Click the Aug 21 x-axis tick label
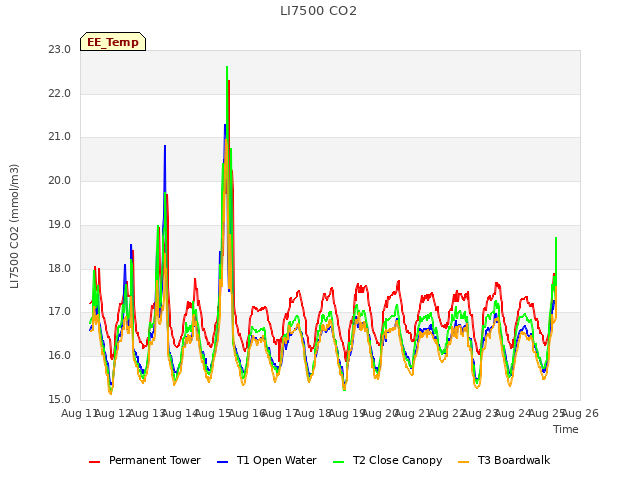The height and width of the screenshot is (480, 640). pyautogui.click(x=413, y=413)
